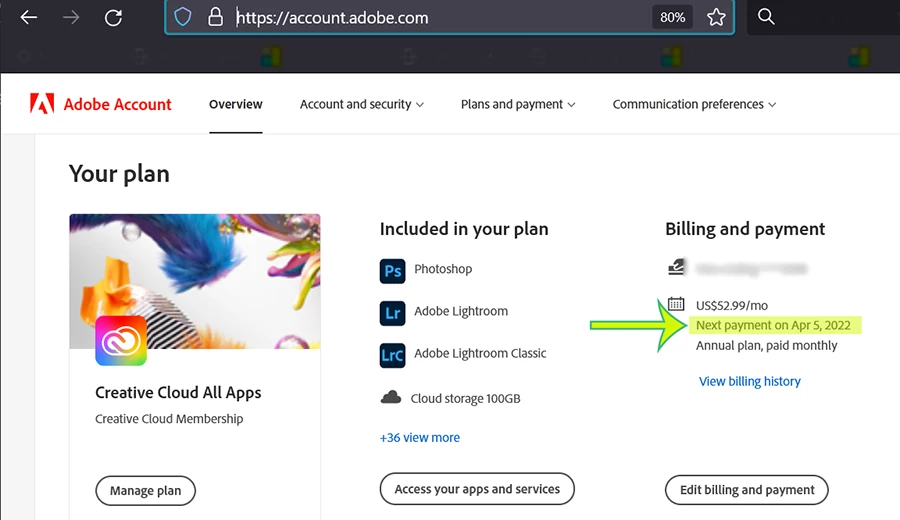Image resolution: width=900 pixels, height=520 pixels.
Task: Reset the 80% zoom level indicator
Action: click(x=672, y=17)
